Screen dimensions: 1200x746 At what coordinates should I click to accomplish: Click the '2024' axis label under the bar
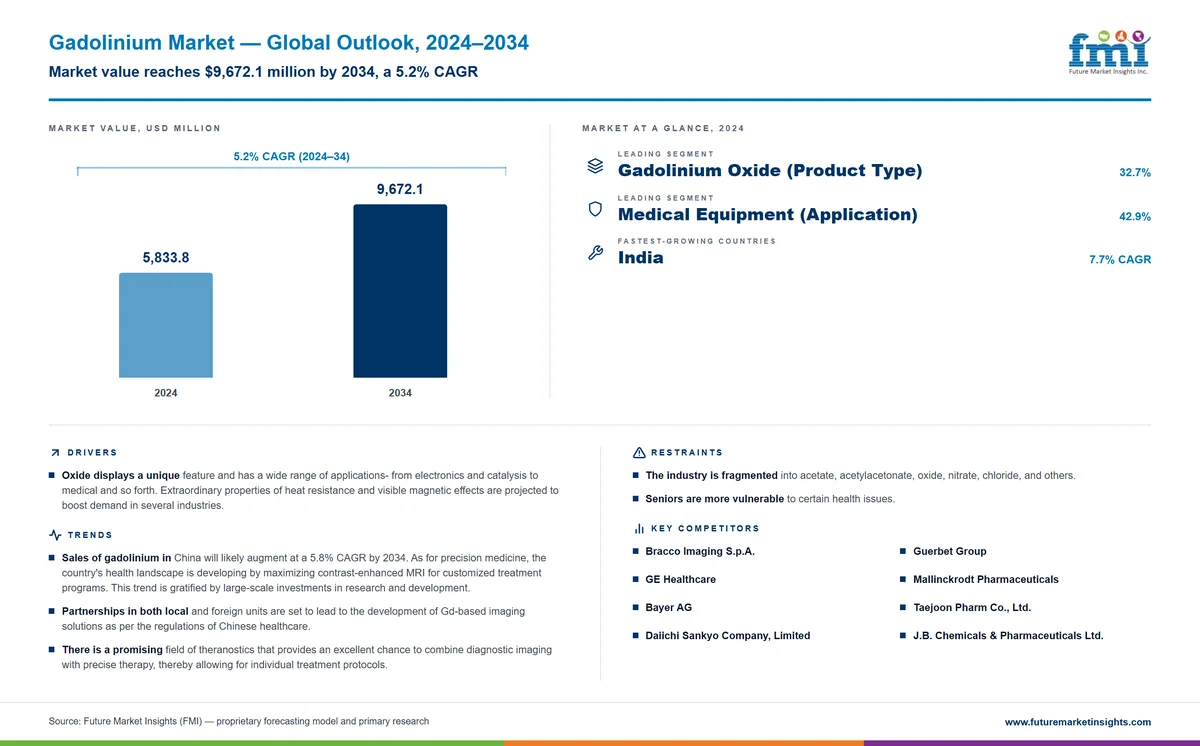tap(166, 393)
